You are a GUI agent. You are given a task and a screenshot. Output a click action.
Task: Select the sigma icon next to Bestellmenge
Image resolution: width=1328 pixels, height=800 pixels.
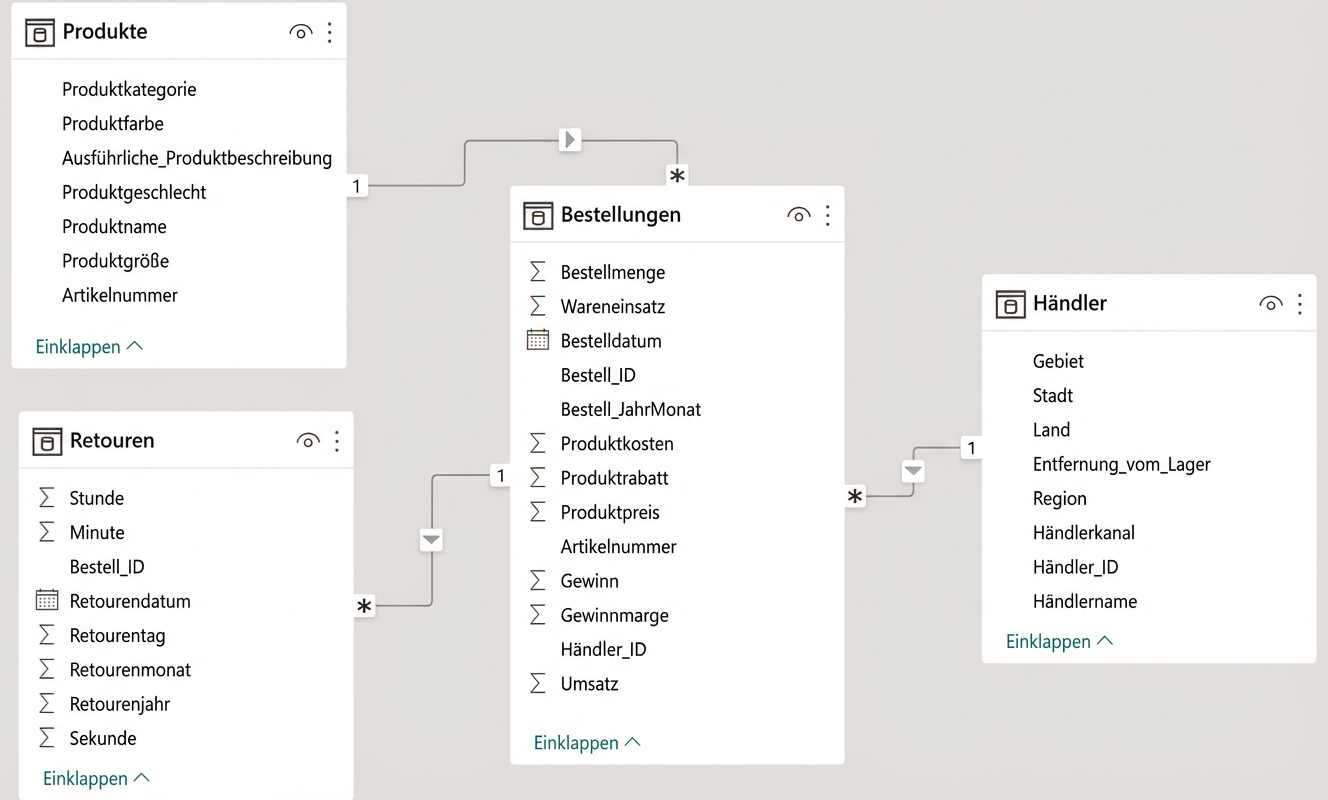click(x=538, y=271)
